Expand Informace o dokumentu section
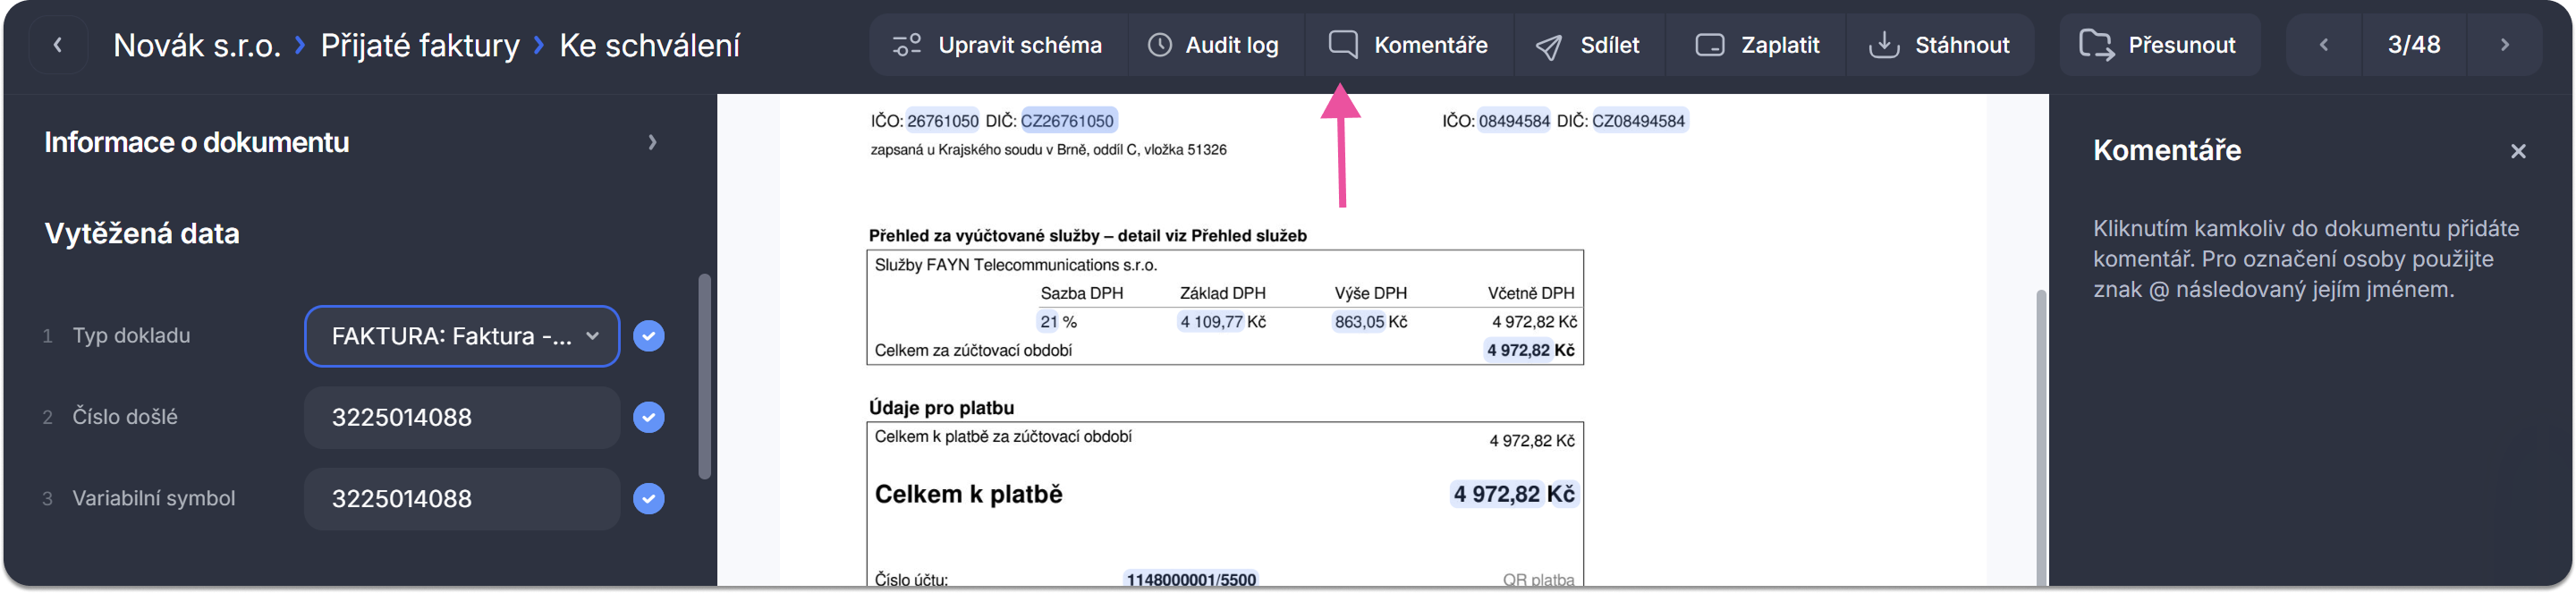 tap(652, 143)
